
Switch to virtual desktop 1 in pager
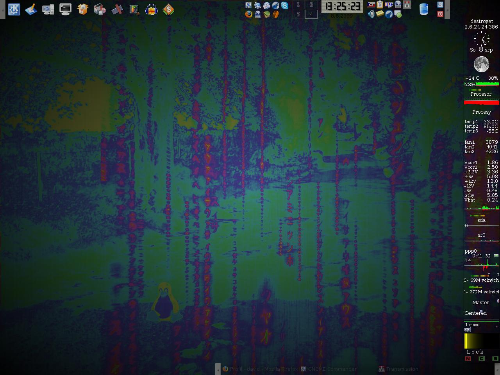(x=298, y=5)
